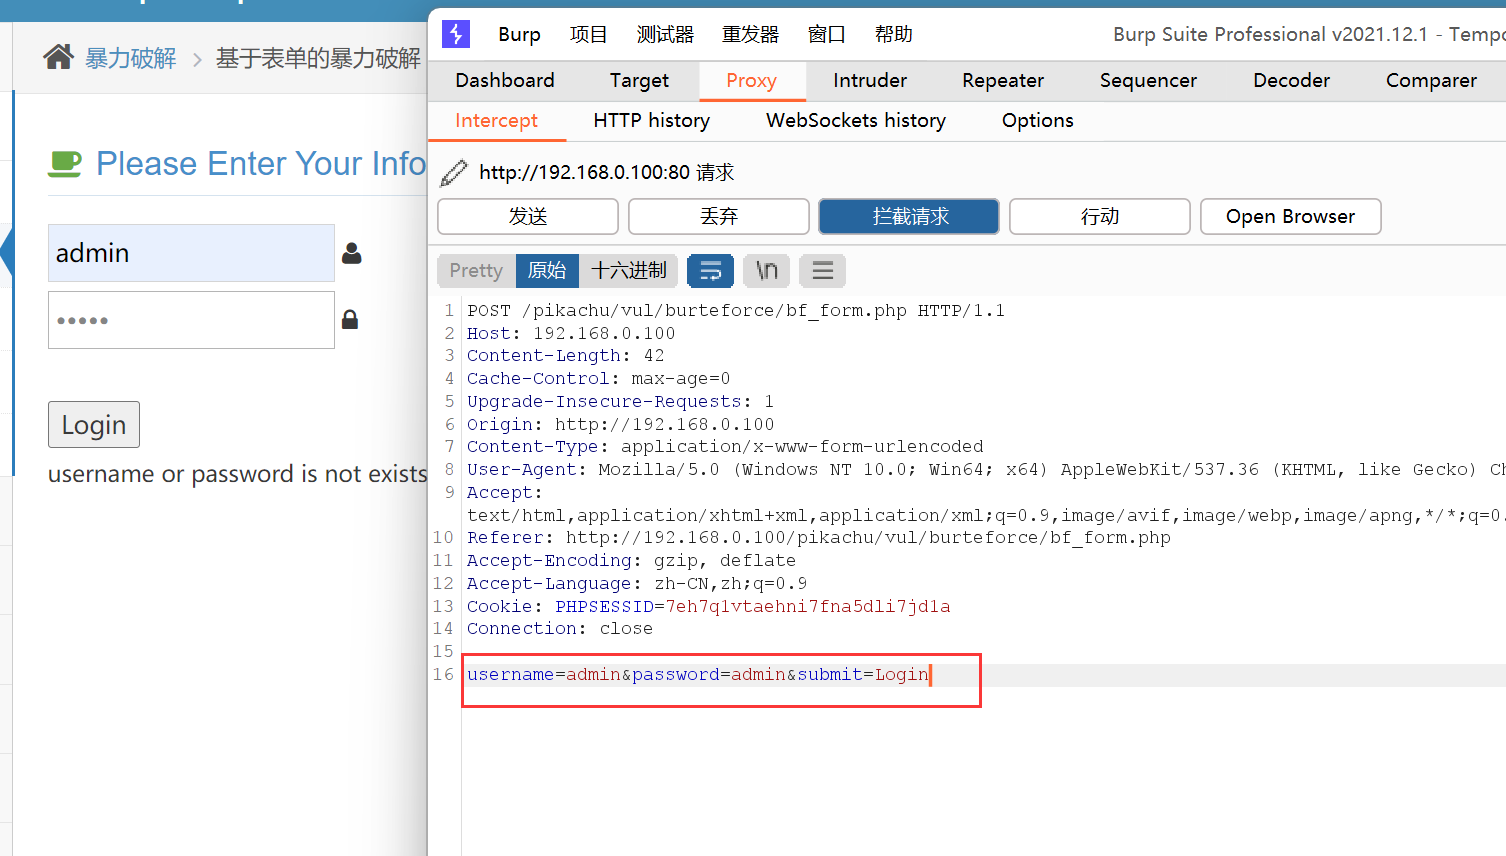Switch to the Intruder tab
This screenshot has width=1506, height=856.
pos(870,80)
